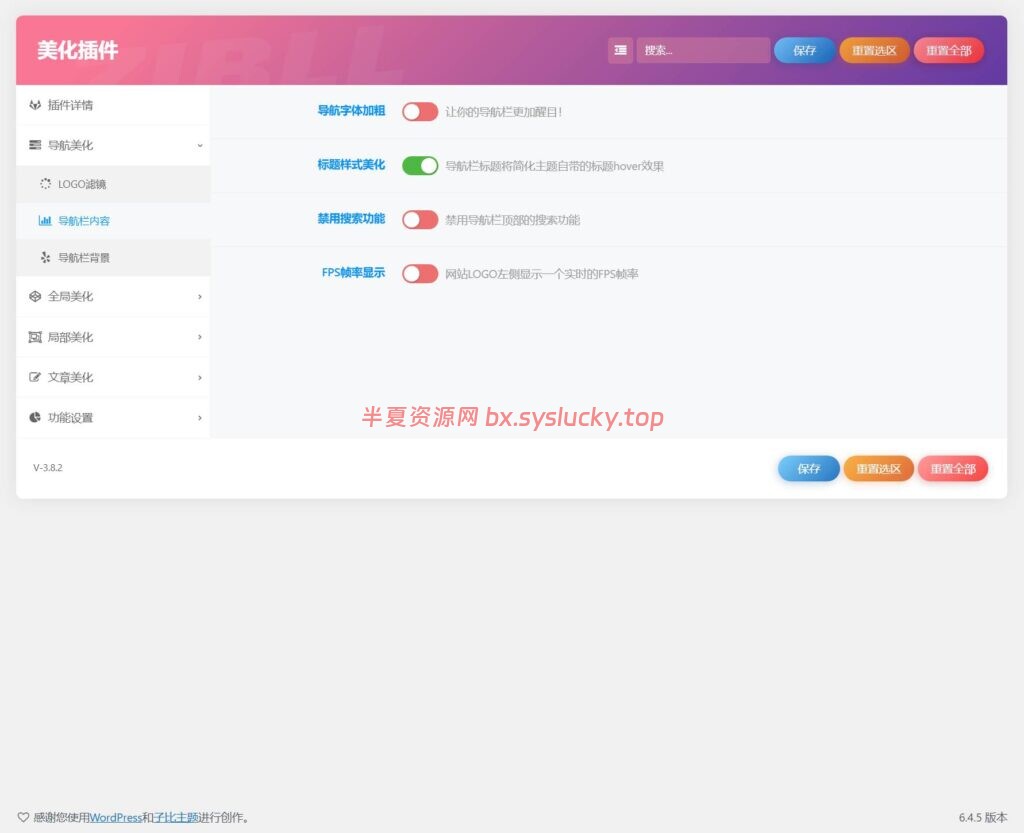Enable 禁用搜索功能 toggle
Viewport: 1024px width, 833px height.
420,219
